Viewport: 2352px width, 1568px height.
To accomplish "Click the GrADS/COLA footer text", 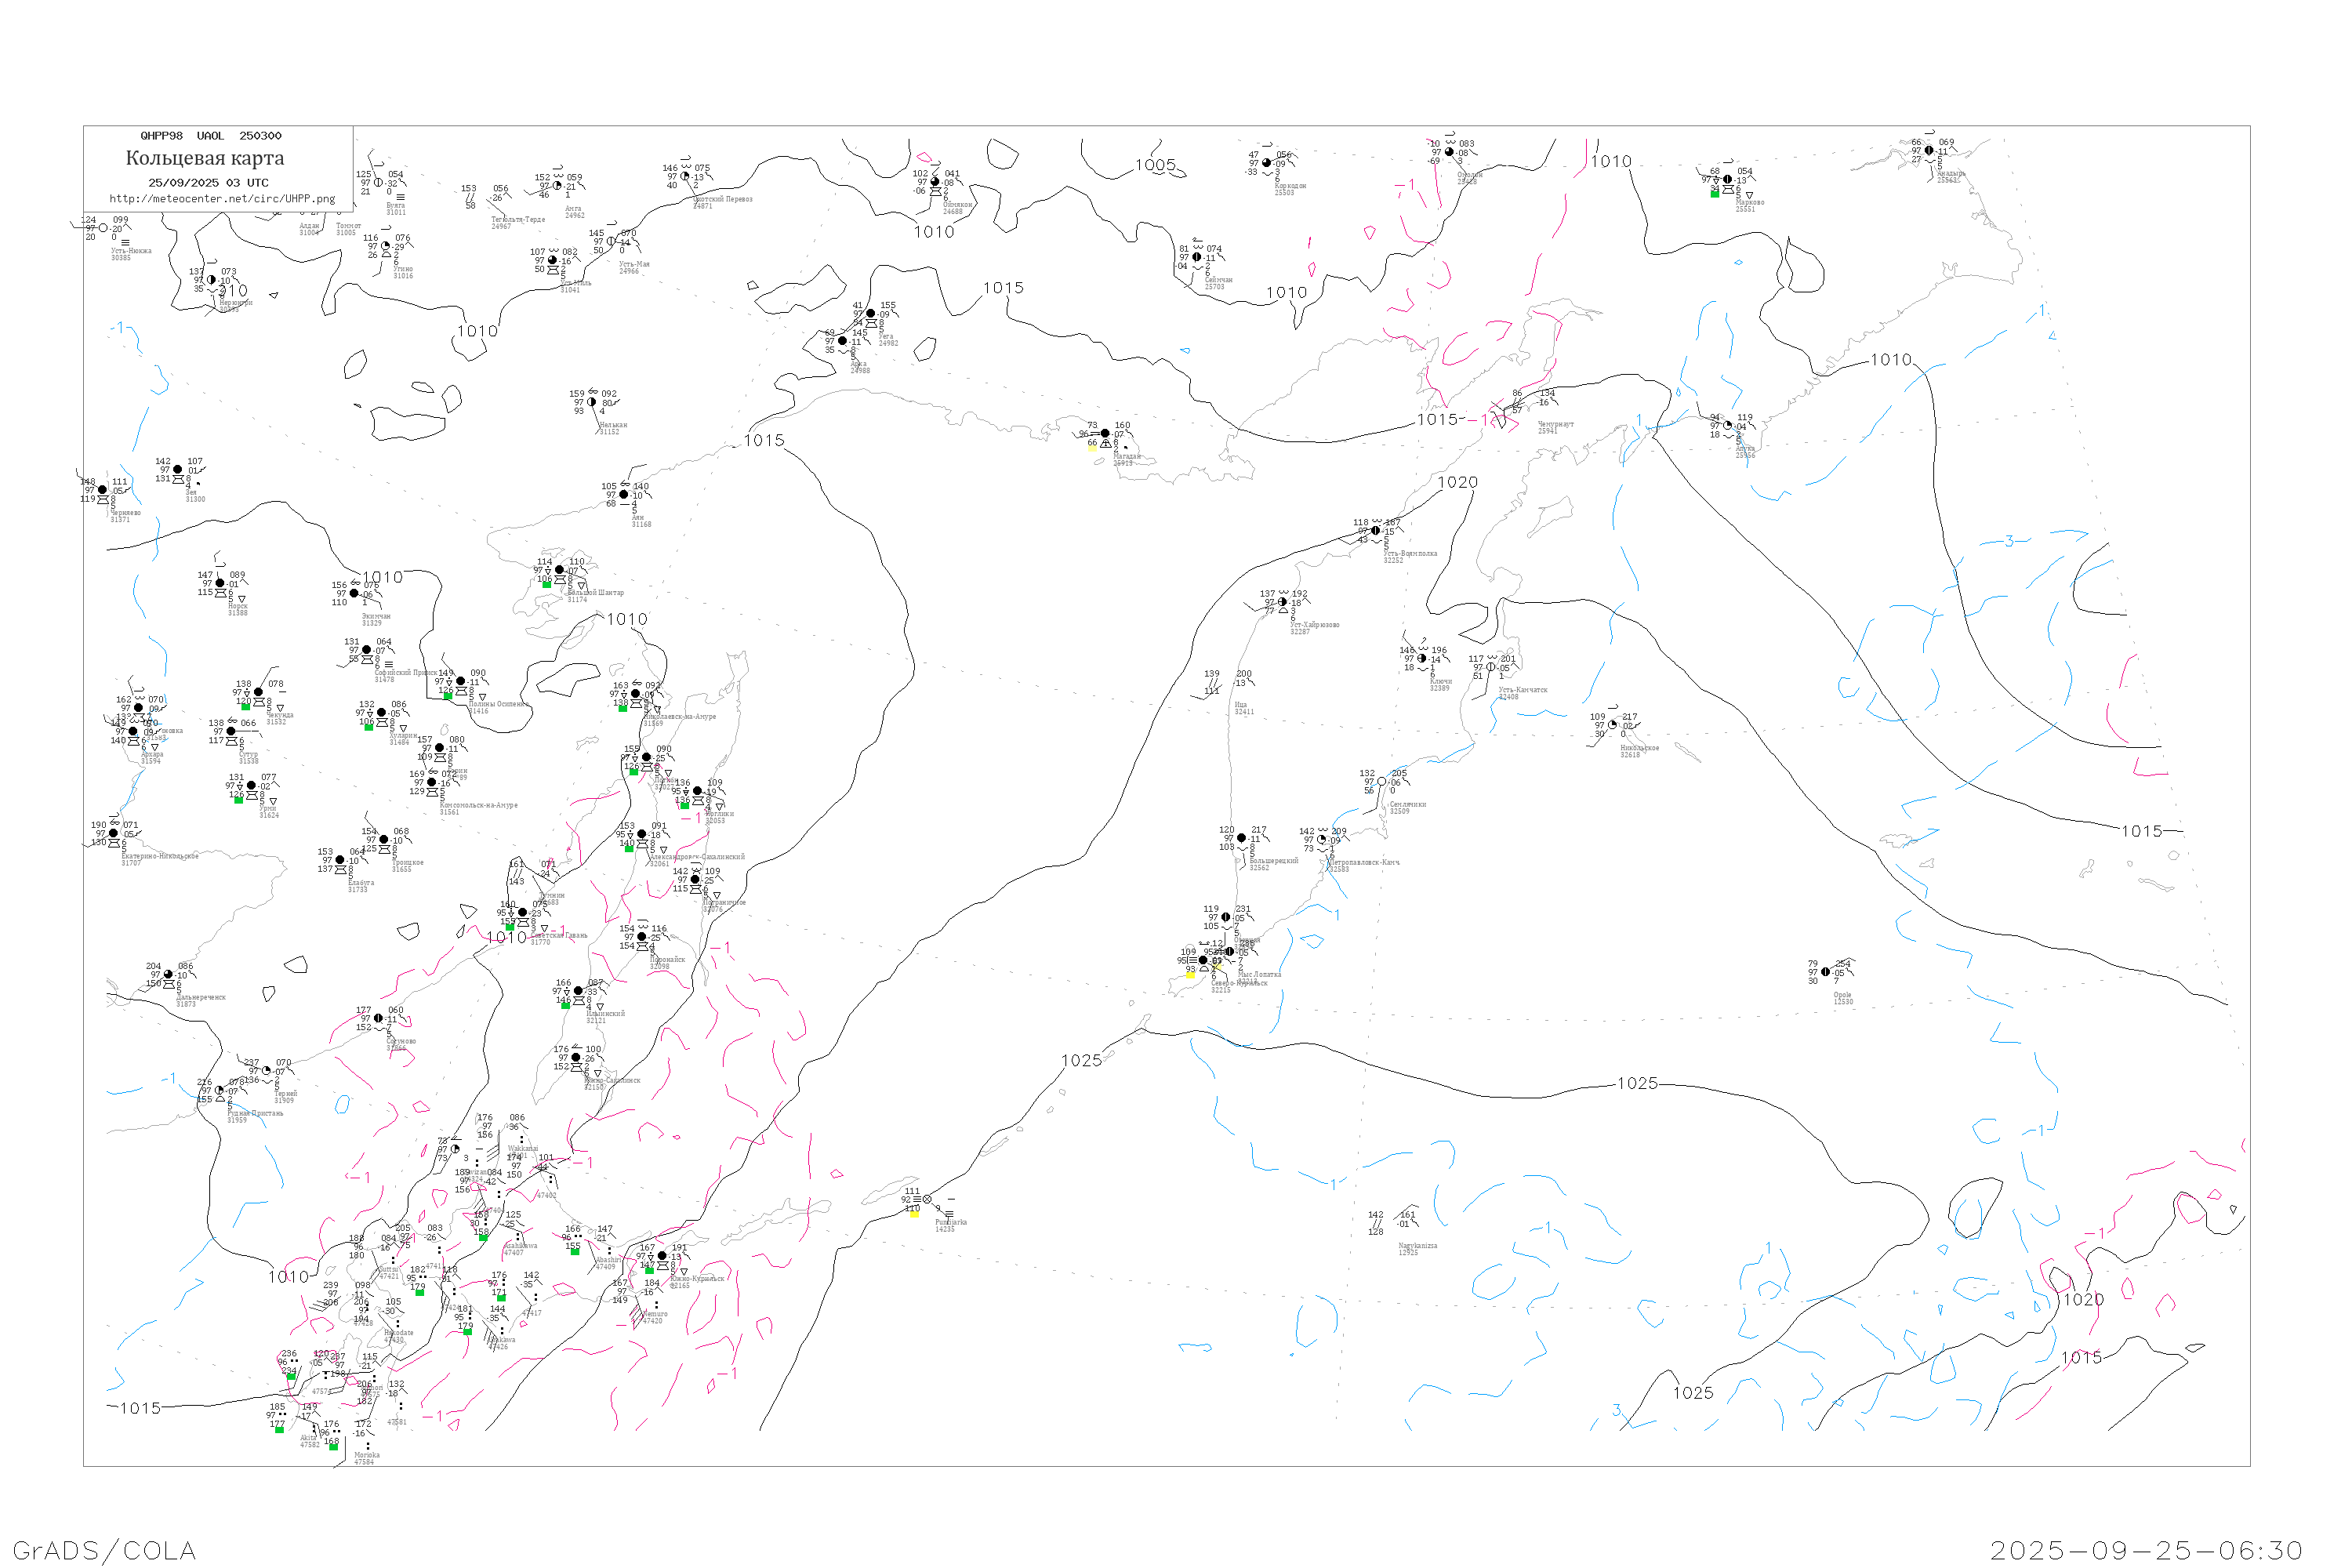I will tap(104, 1550).
